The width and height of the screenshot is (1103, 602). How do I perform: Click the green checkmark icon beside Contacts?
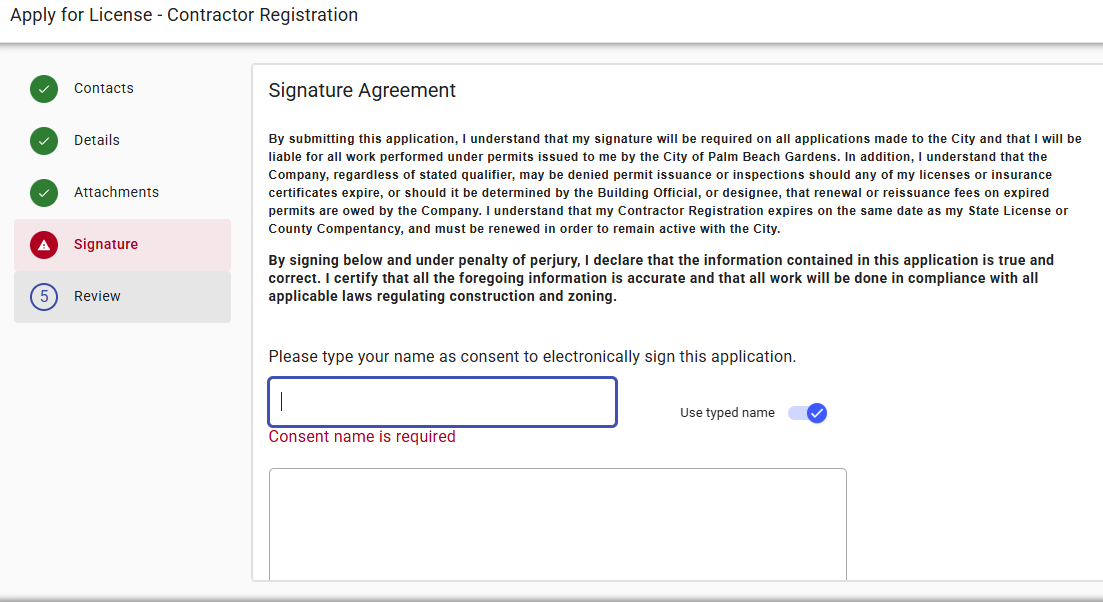coord(44,89)
